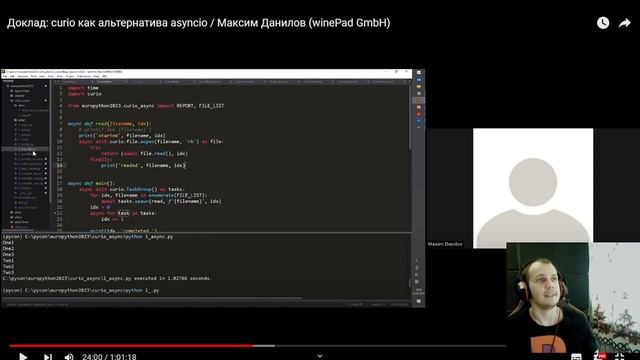
Task: Open the Share arrow
Action: 624,23
